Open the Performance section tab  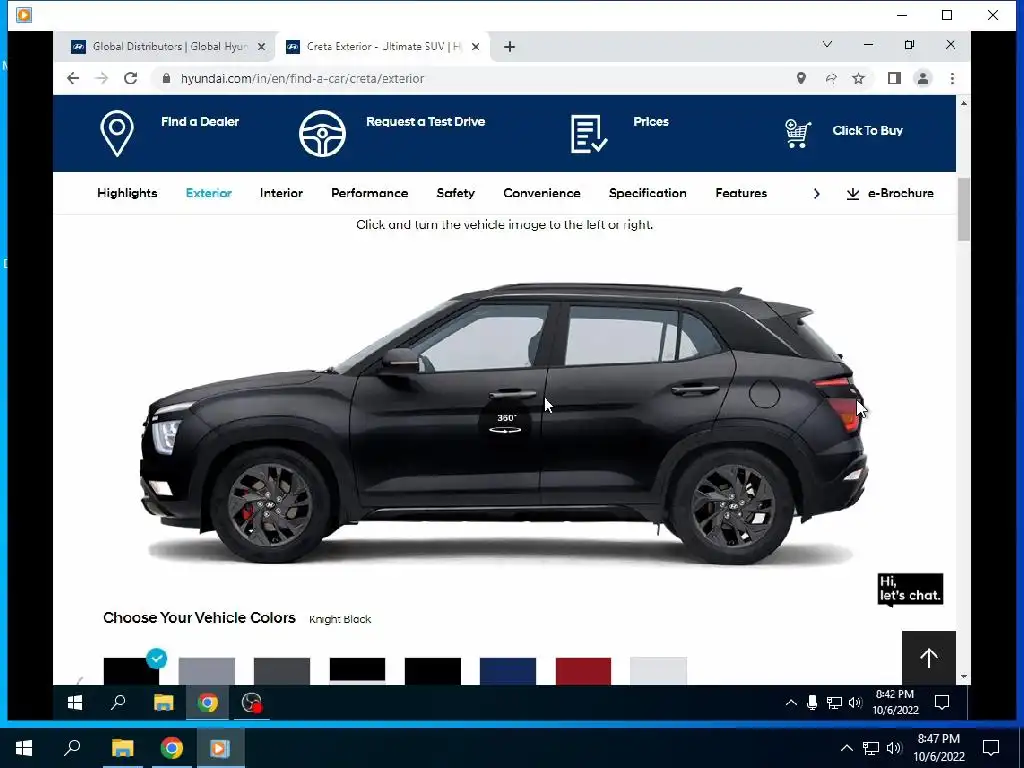point(370,193)
